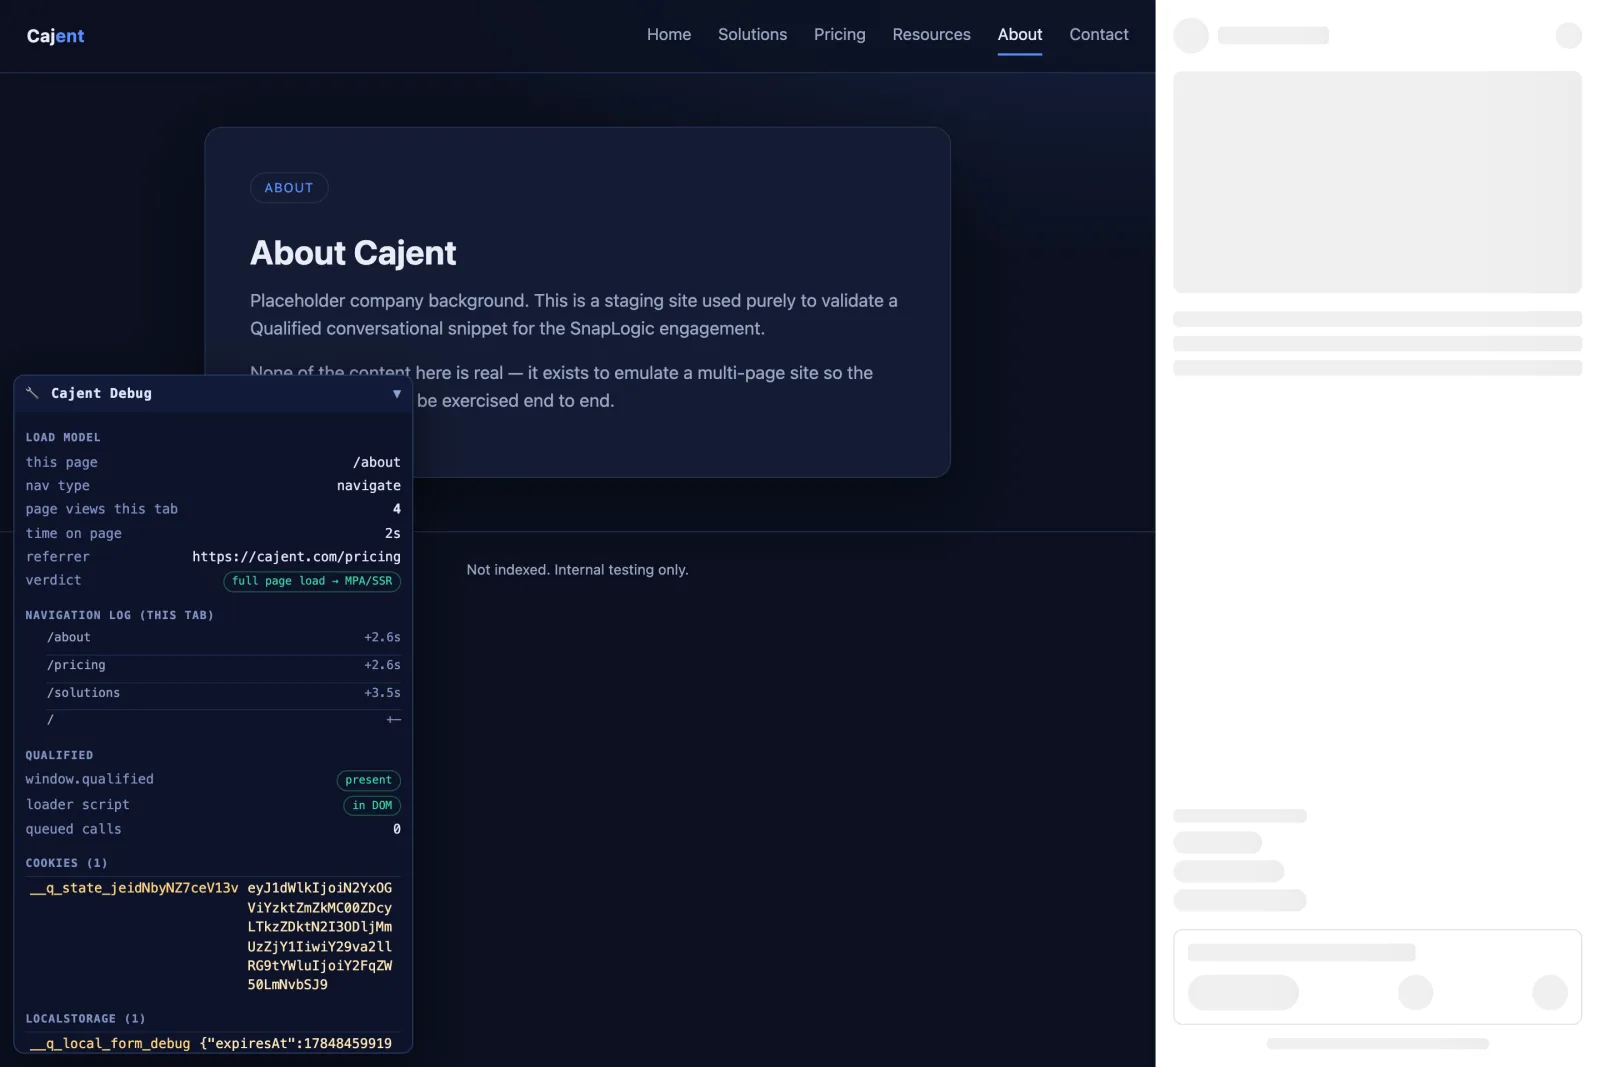Image resolution: width=1600 pixels, height=1067 pixels.
Task: Select the __q_state_jeidNbyNZ7ceV13v cookie name
Action: pos(134,888)
